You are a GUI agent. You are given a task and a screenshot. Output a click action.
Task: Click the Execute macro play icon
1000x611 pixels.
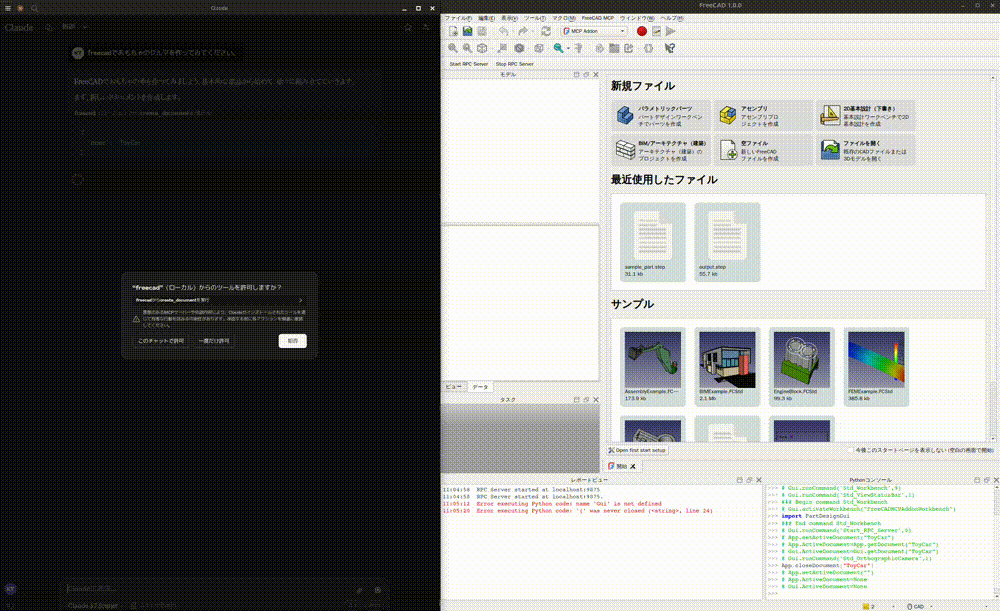671,32
